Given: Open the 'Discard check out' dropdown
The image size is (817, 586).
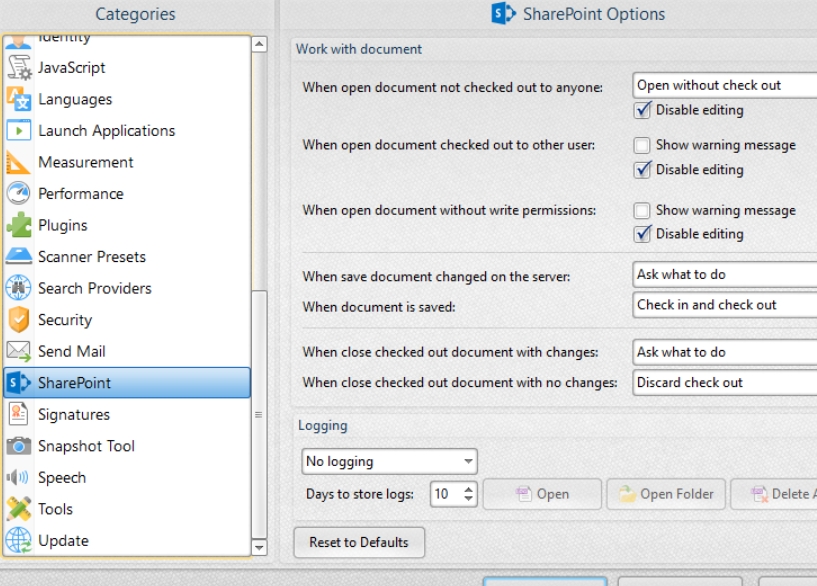Looking at the screenshot, I should 725,382.
